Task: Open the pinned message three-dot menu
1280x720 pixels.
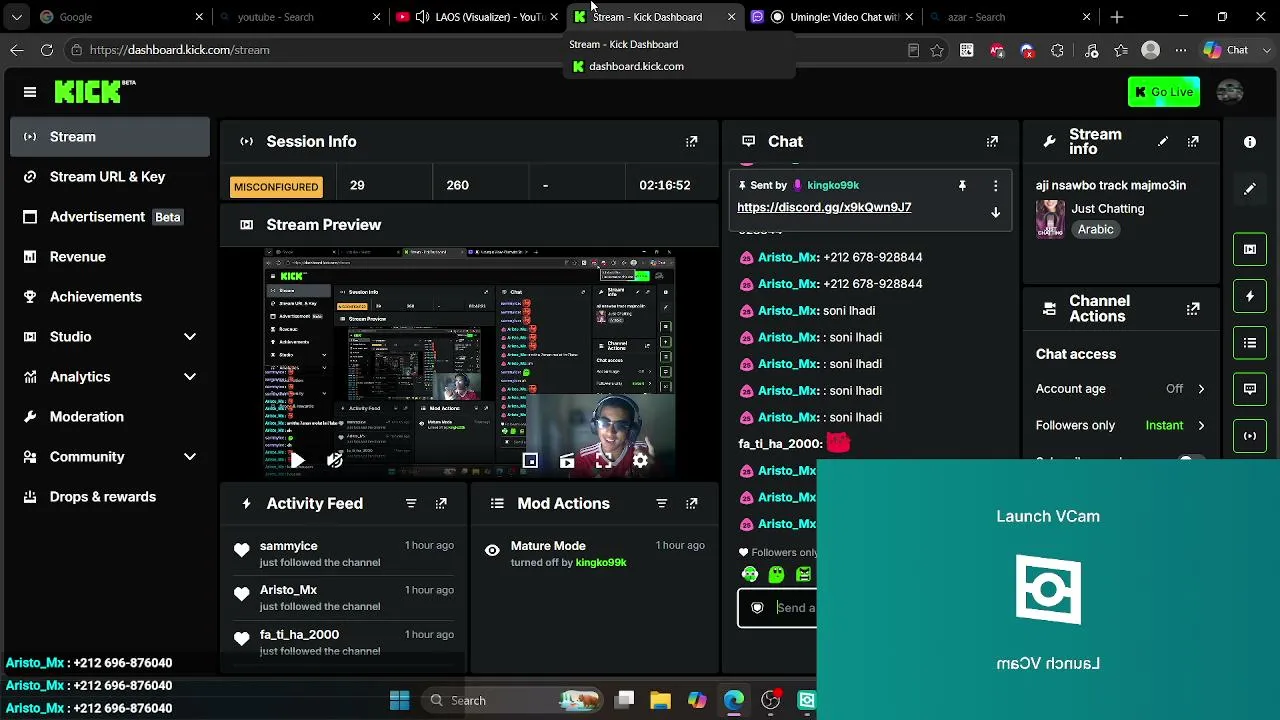Action: coord(995,185)
